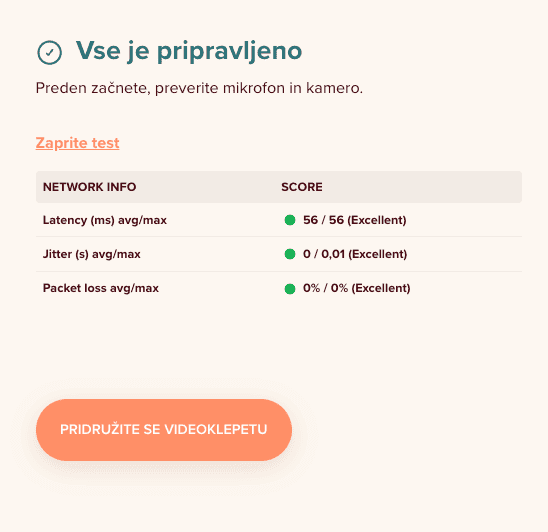548x532 pixels.
Task: Click the SCORE column header
Action: (x=302, y=187)
